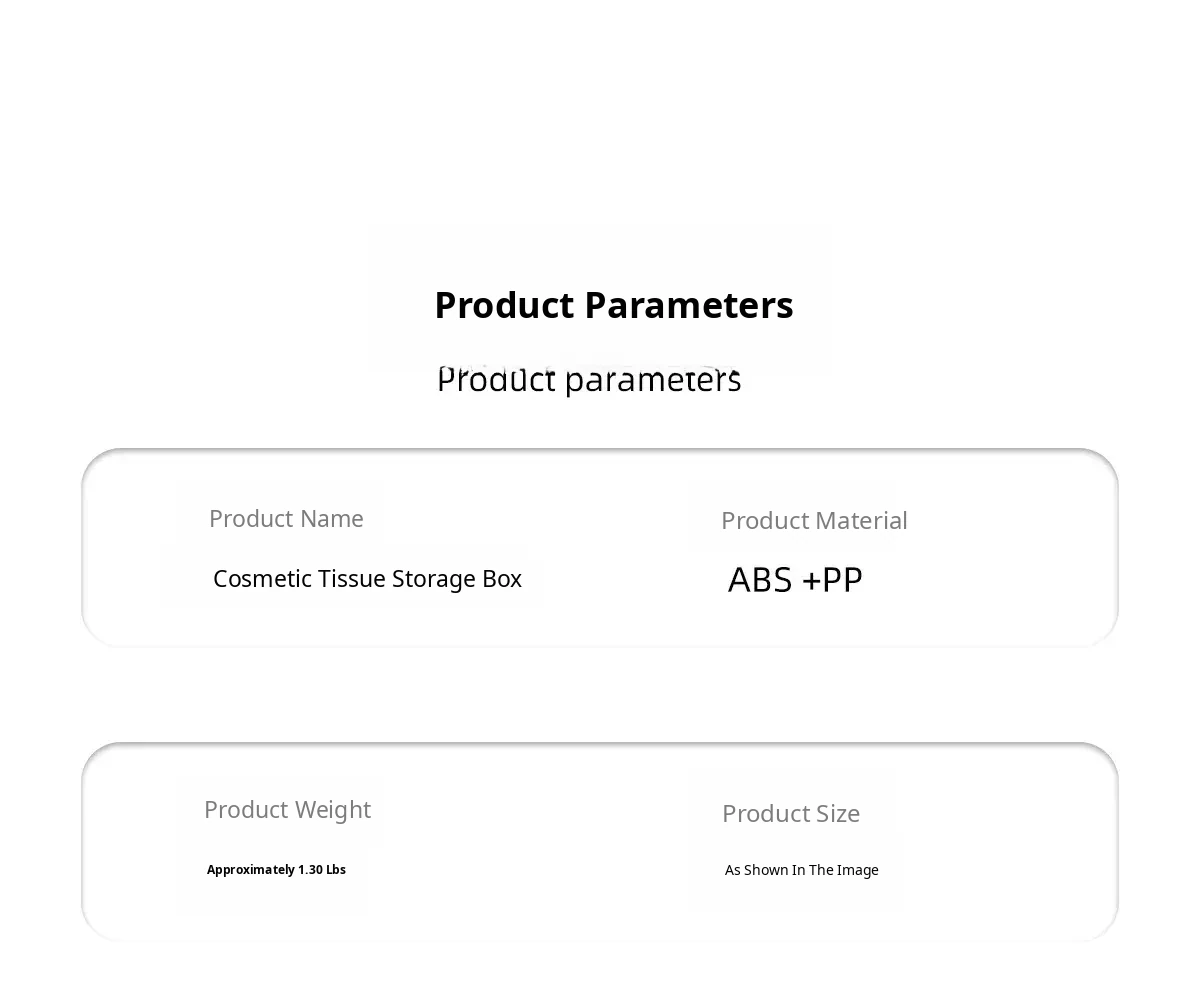This screenshot has height=997, width=1200.
Task: Click the Cosmetic Tissue Storage Box text
Action: [367, 579]
